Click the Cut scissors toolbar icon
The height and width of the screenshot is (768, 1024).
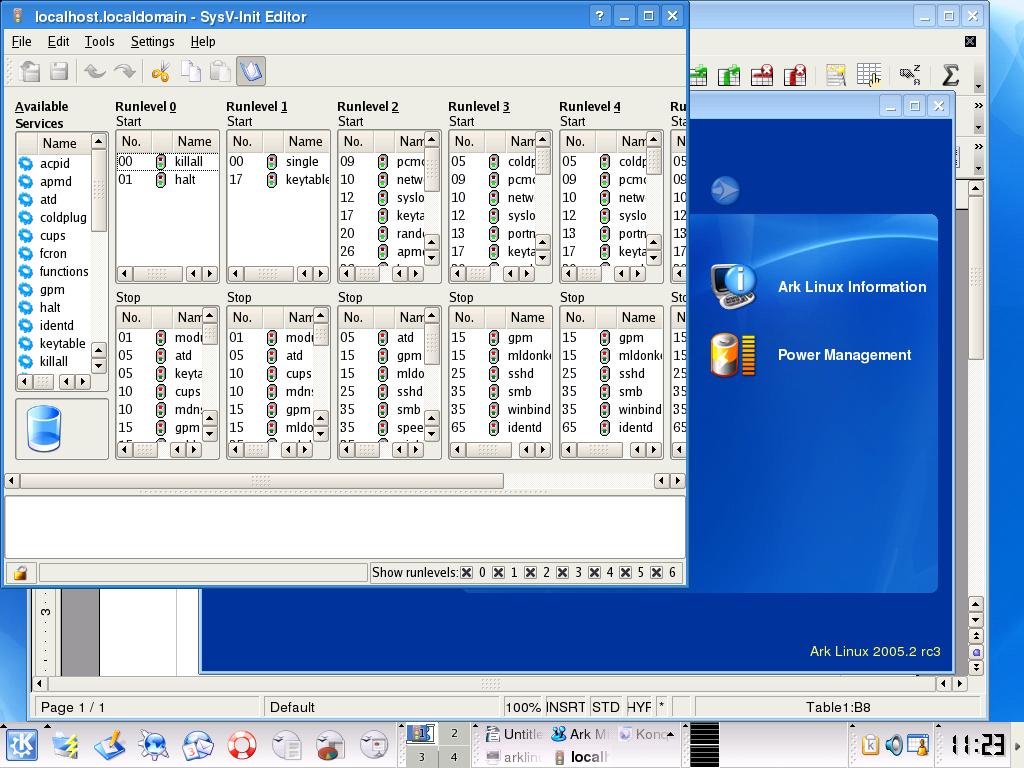click(x=160, y=71)
